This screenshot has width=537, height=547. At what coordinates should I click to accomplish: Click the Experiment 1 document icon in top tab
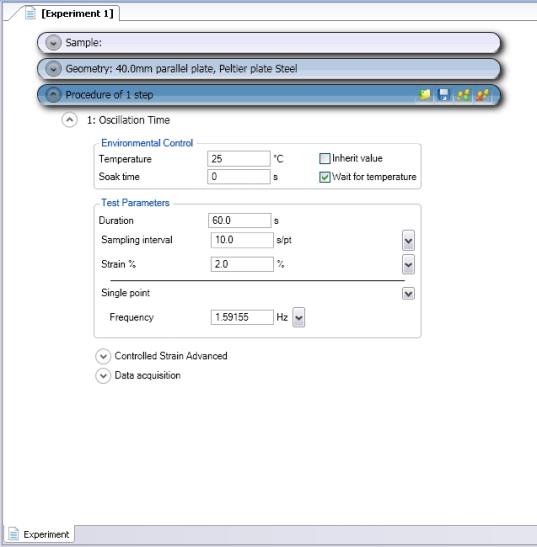30,14
